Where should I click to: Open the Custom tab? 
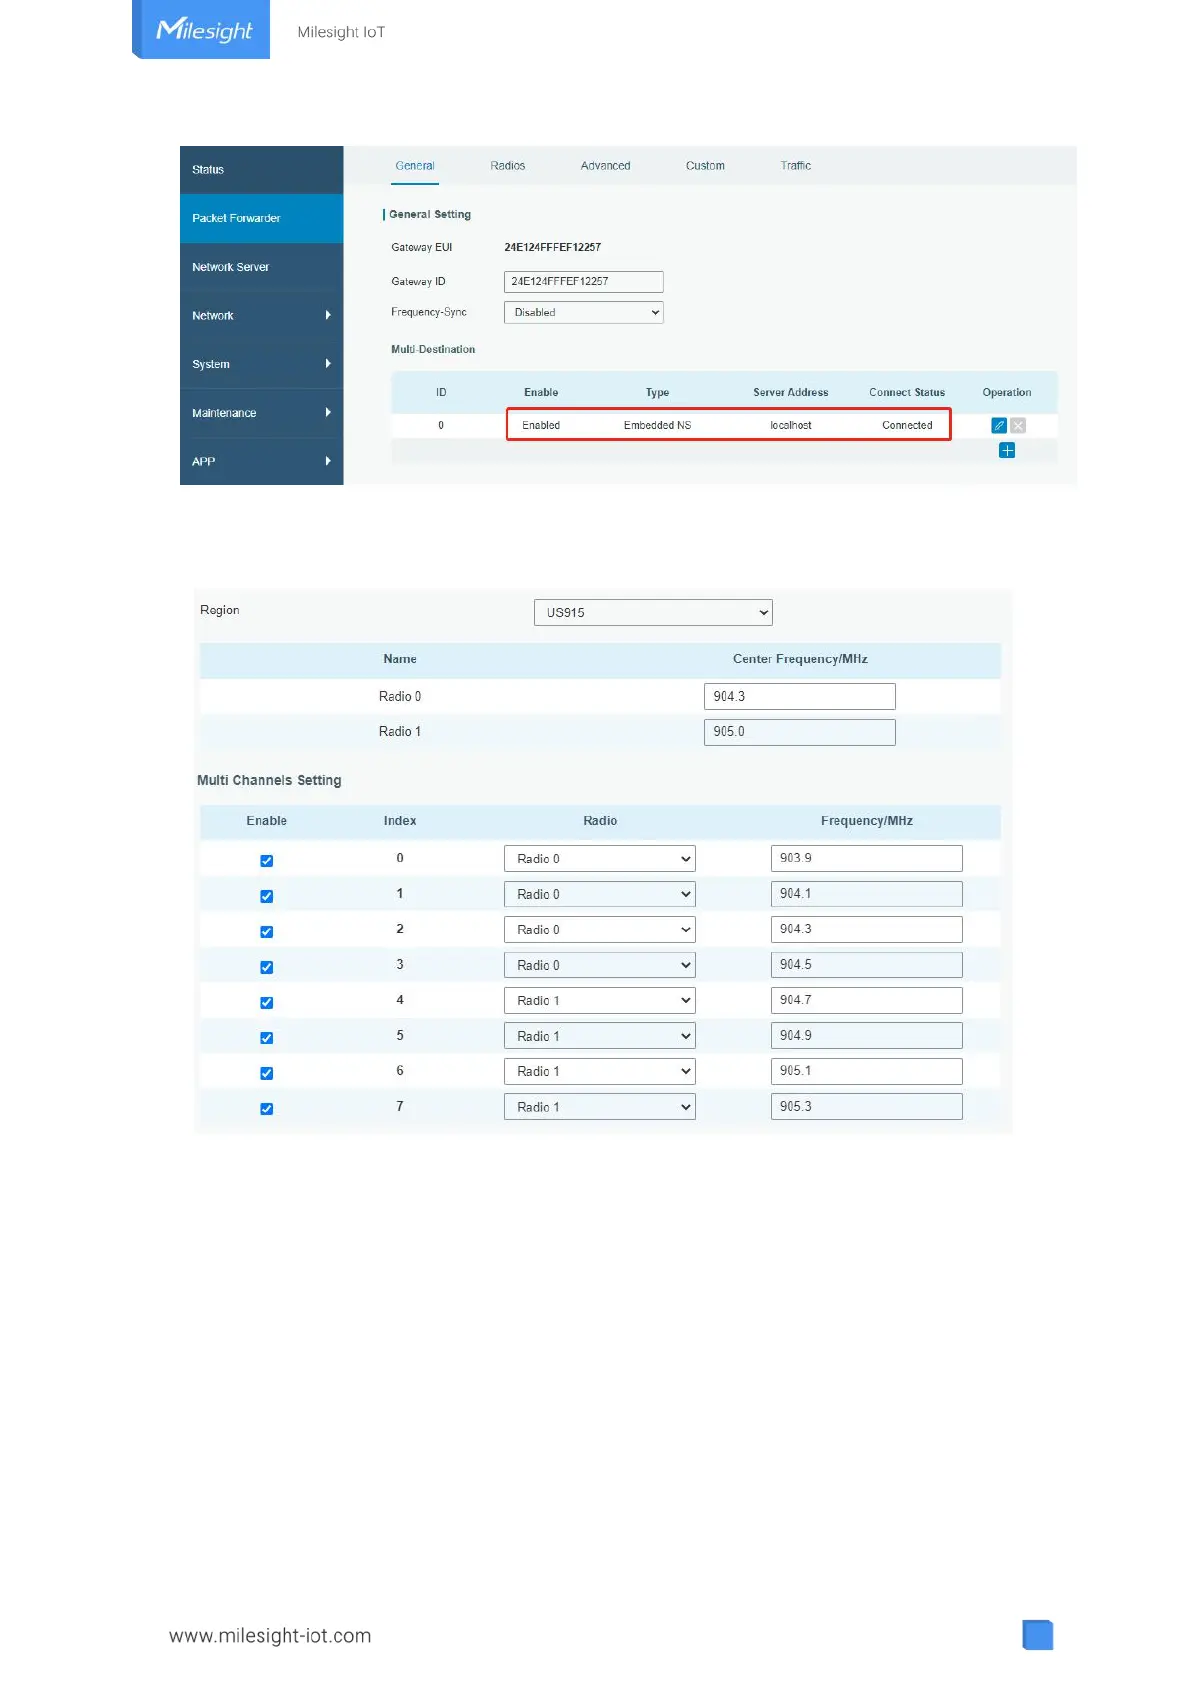[705, 166]
